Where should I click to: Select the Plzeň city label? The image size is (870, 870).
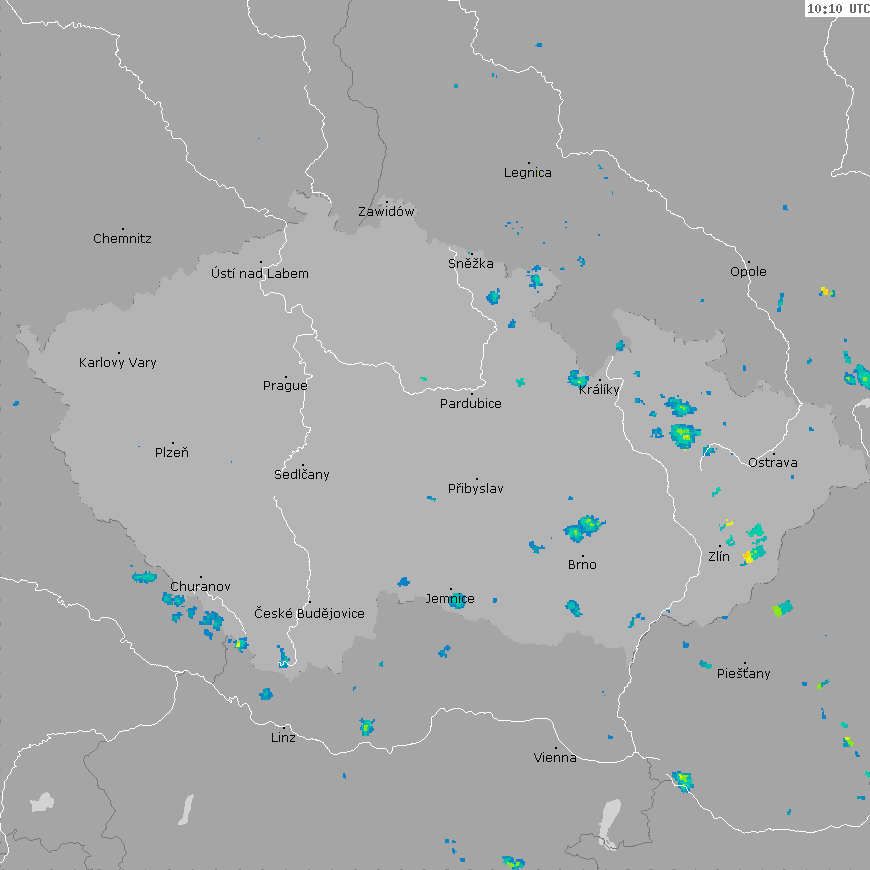(x=172, y=453)
